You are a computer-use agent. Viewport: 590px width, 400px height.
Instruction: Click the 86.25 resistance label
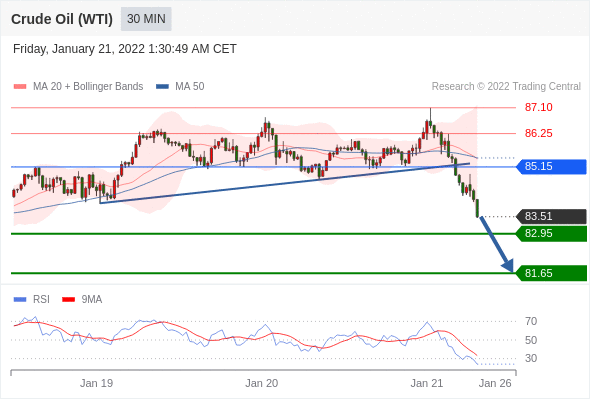(x=538, y=133)
